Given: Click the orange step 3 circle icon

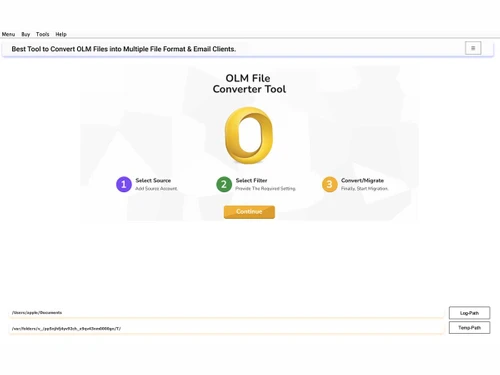Looking at the screenshot, I should point(329,184).
